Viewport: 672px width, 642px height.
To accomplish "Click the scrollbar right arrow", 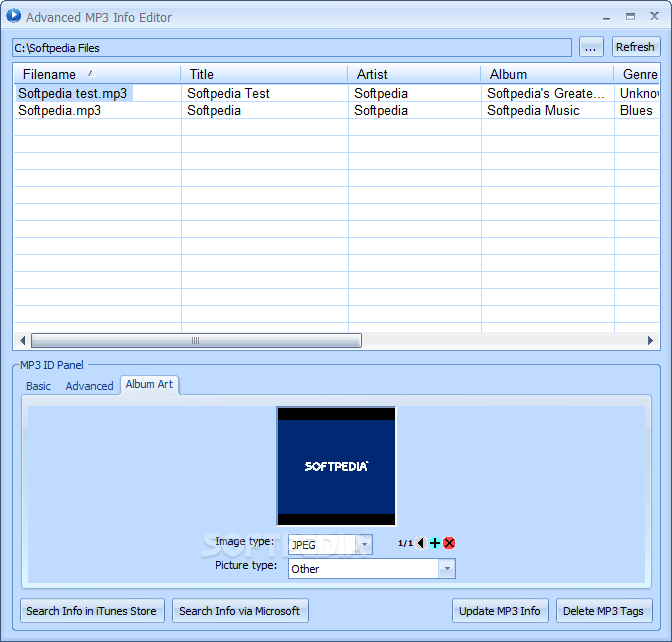I will [x=651, y=341].
